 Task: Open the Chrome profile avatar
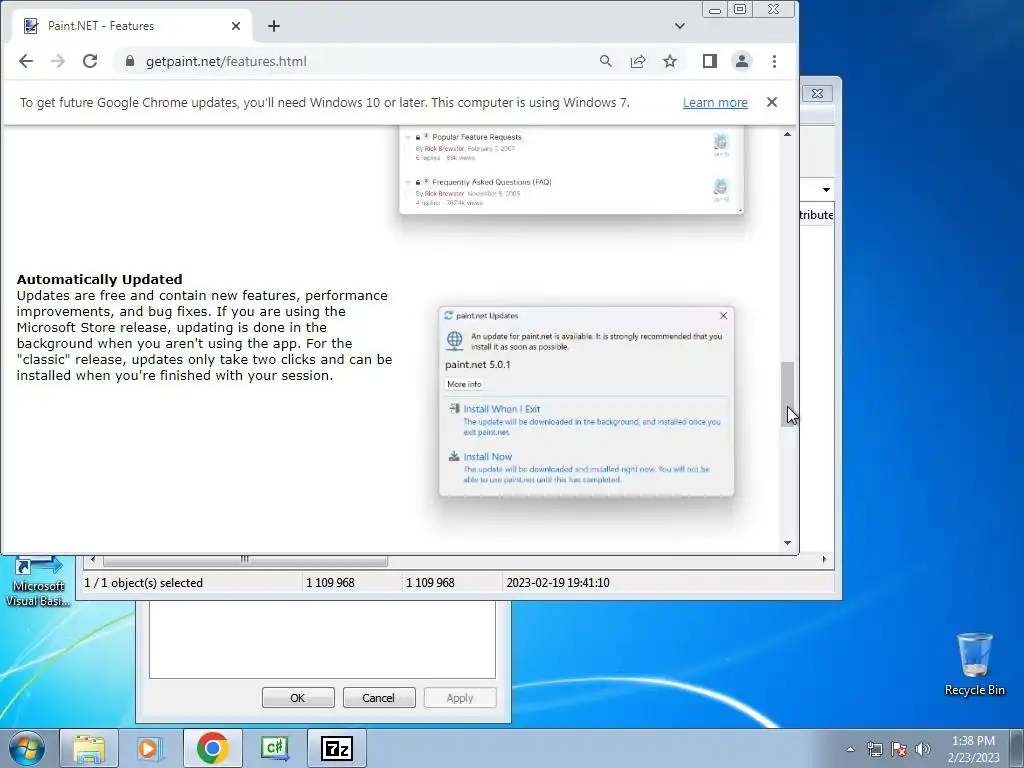pyautogui.click(x=742, y=61)
